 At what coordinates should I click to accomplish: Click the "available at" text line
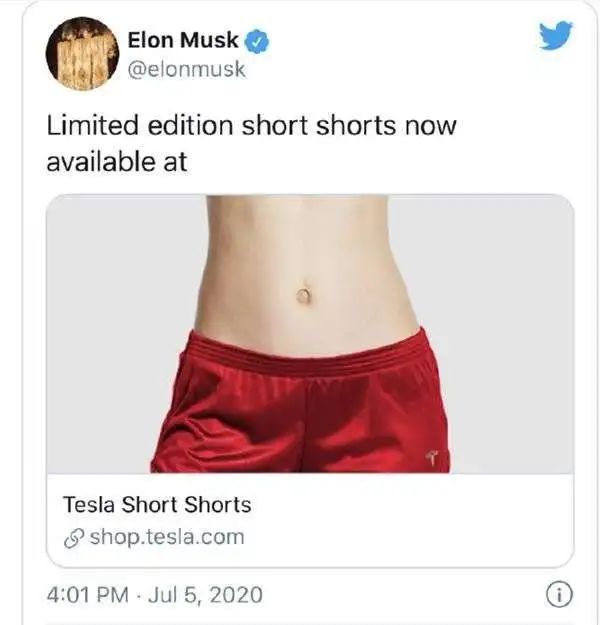tap(117, 161)
